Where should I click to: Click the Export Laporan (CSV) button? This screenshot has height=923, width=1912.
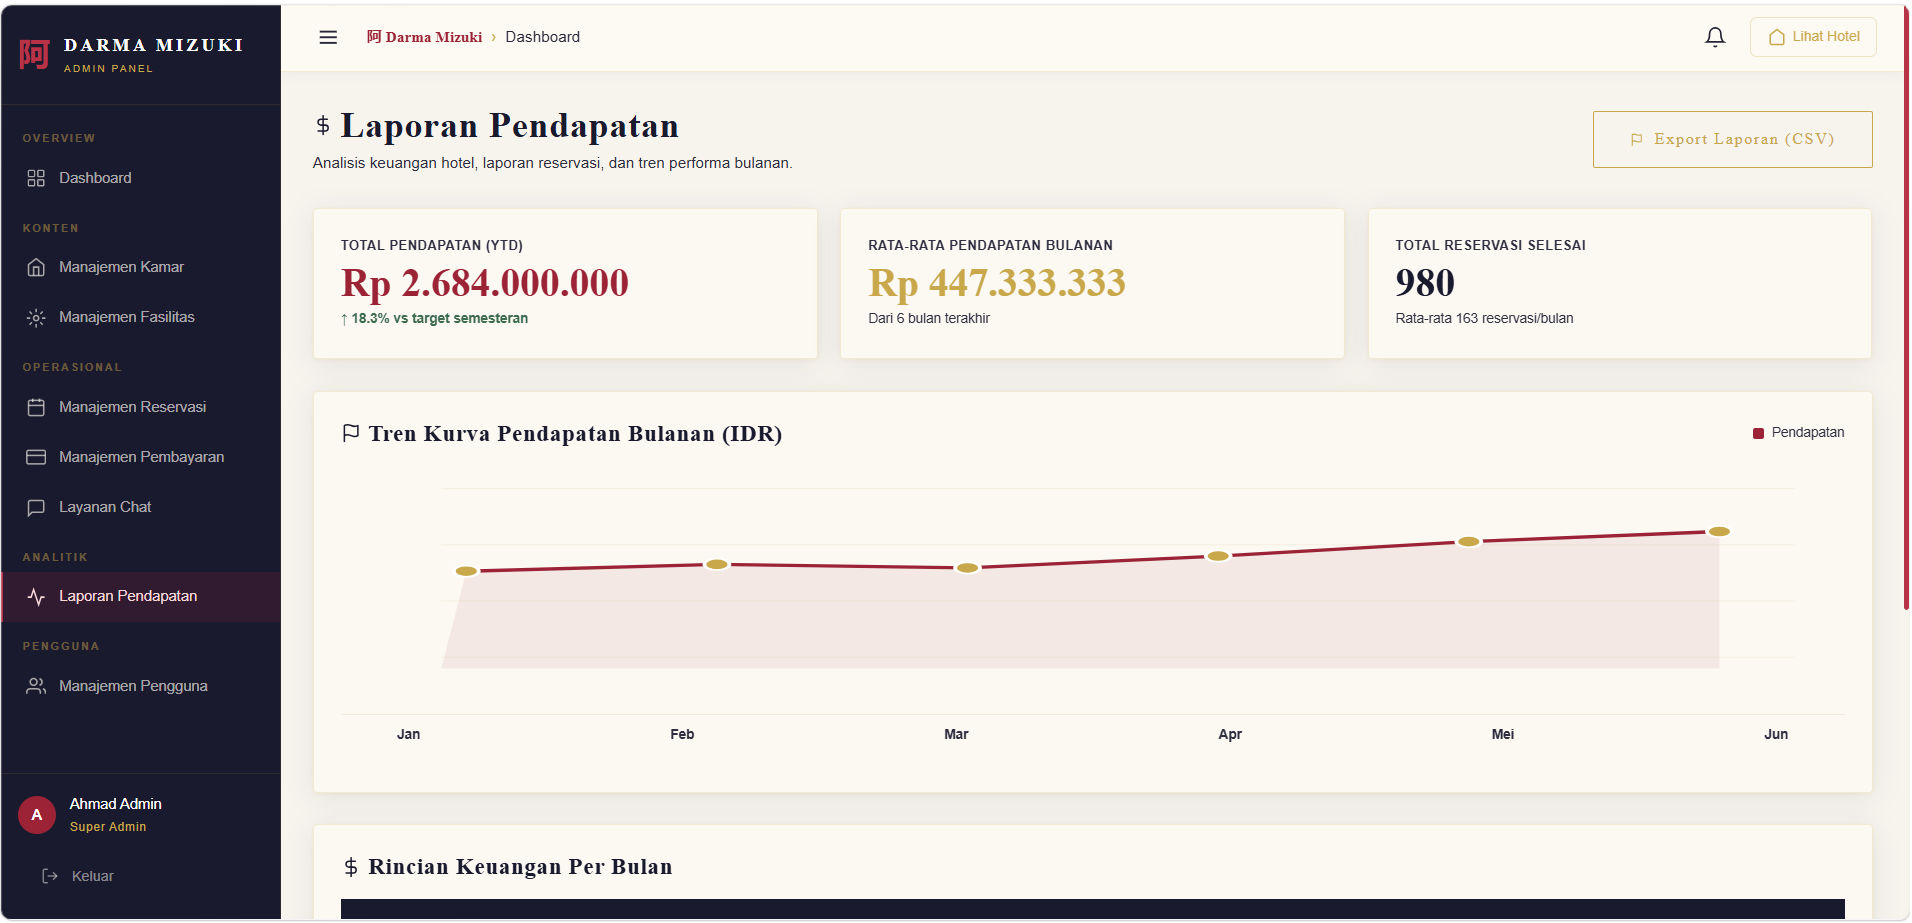point(1732,139)
